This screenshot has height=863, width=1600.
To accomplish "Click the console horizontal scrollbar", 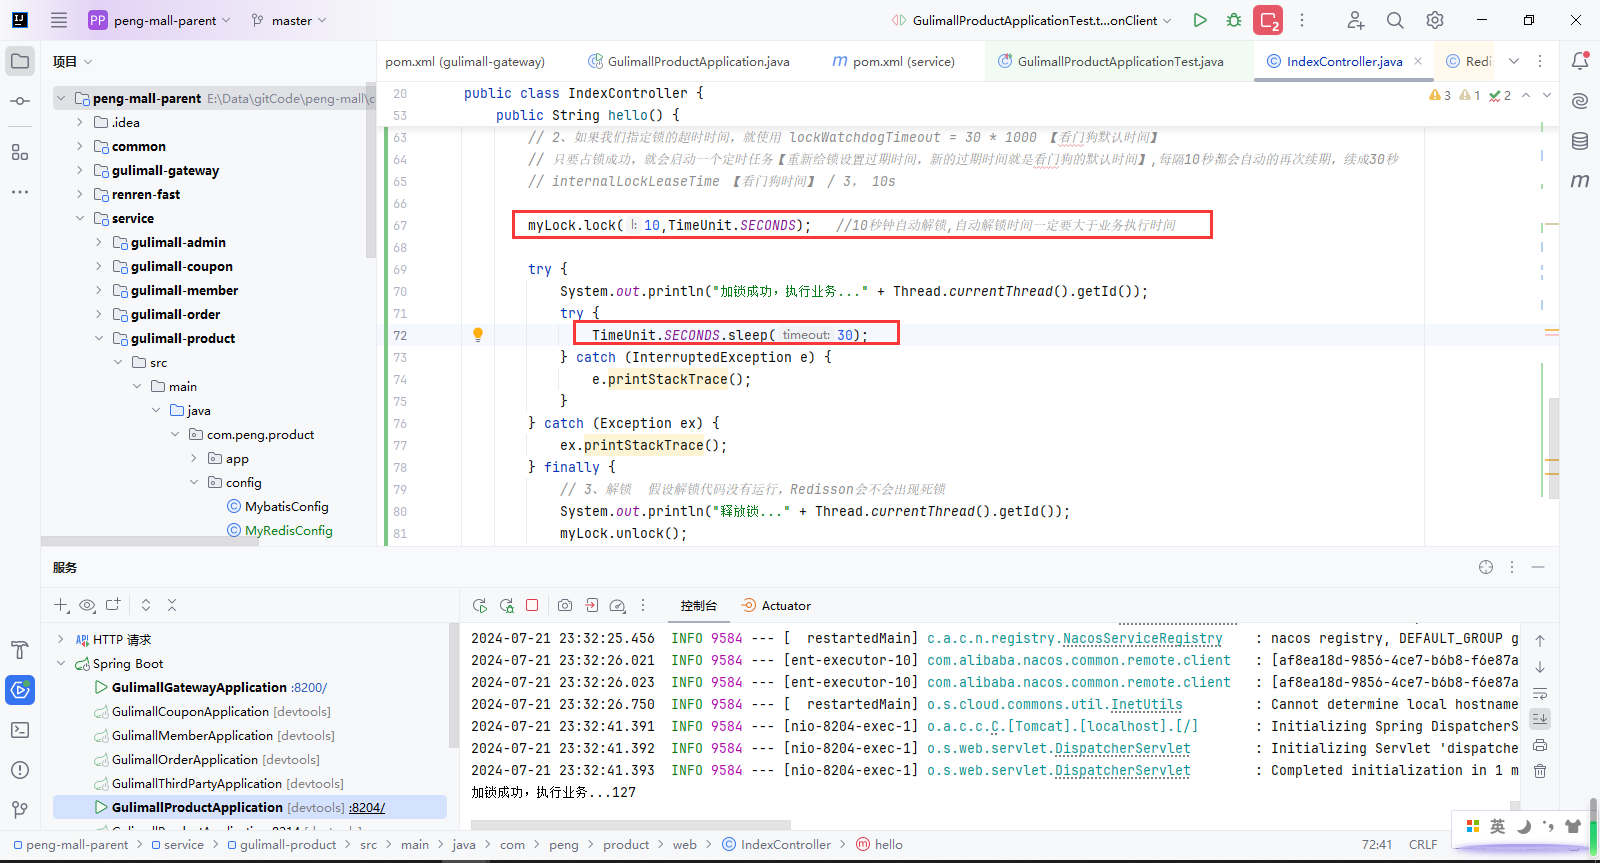I will tap(631, 825).
